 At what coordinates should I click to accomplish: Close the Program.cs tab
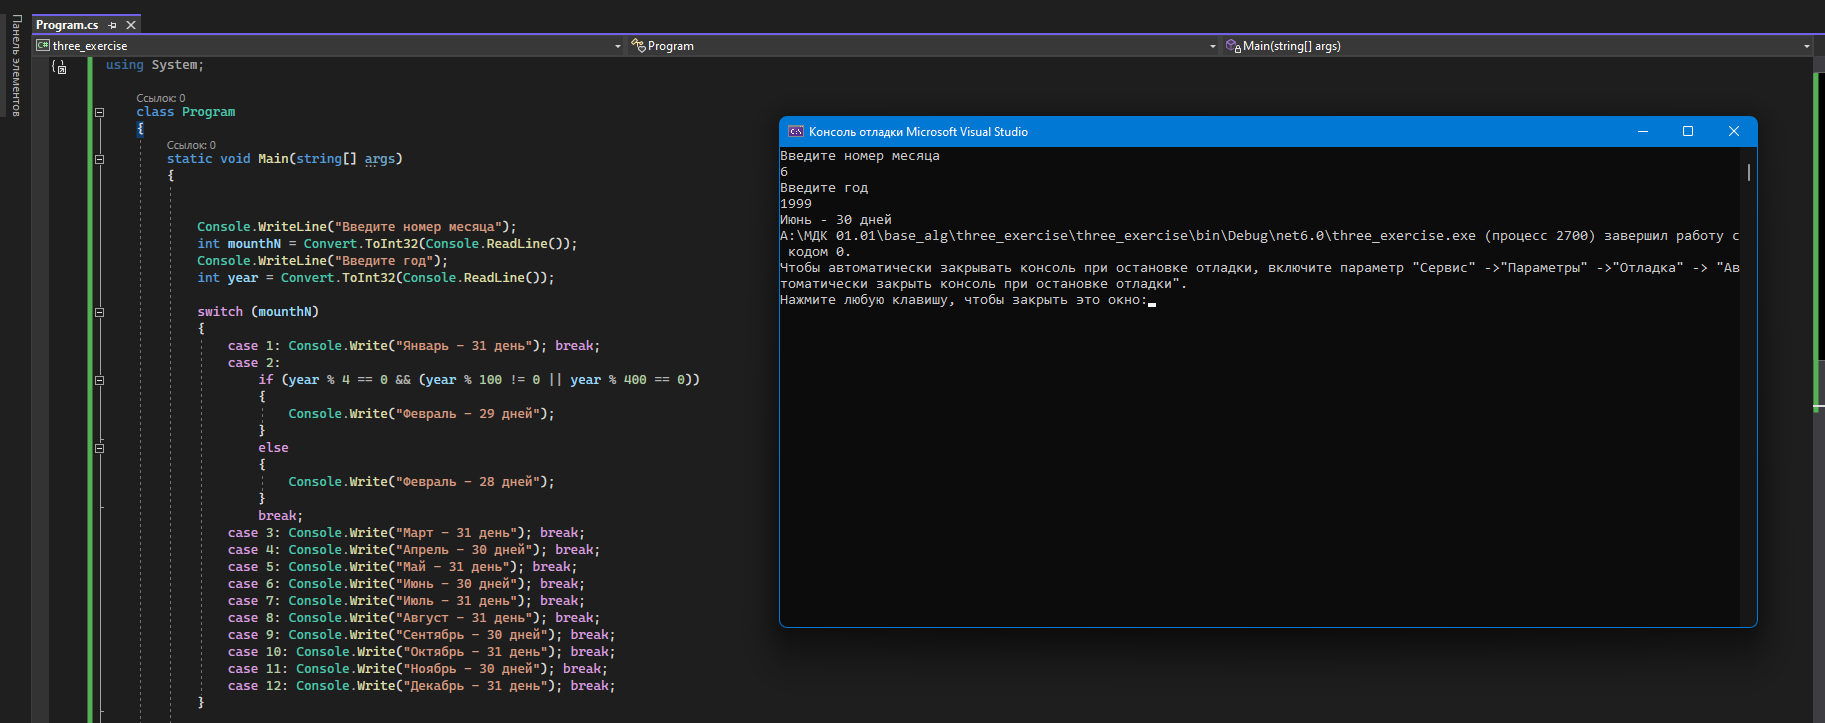131,25
